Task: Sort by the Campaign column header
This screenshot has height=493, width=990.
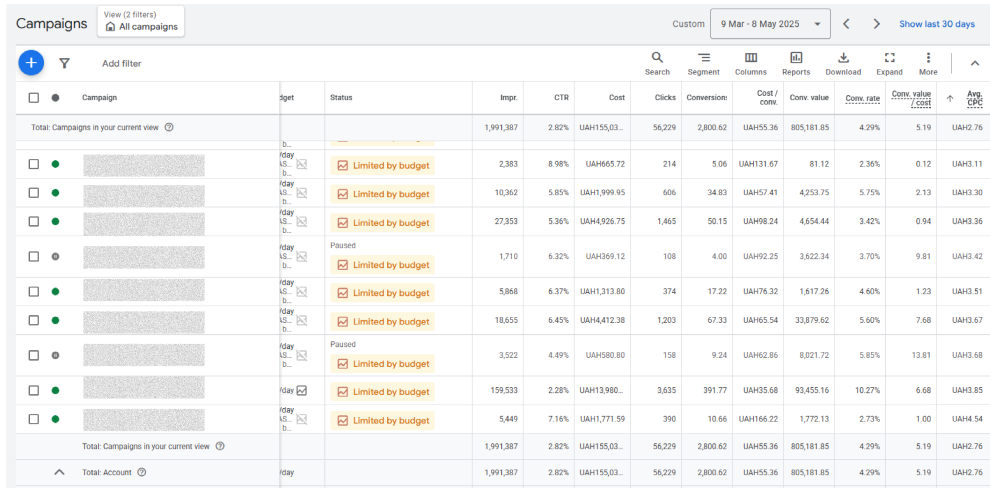Action: pyautogui.click(x=99, y=98)
